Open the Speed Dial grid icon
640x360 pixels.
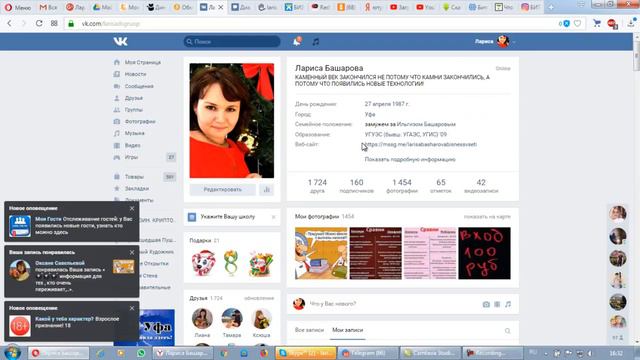pos(54,24)
